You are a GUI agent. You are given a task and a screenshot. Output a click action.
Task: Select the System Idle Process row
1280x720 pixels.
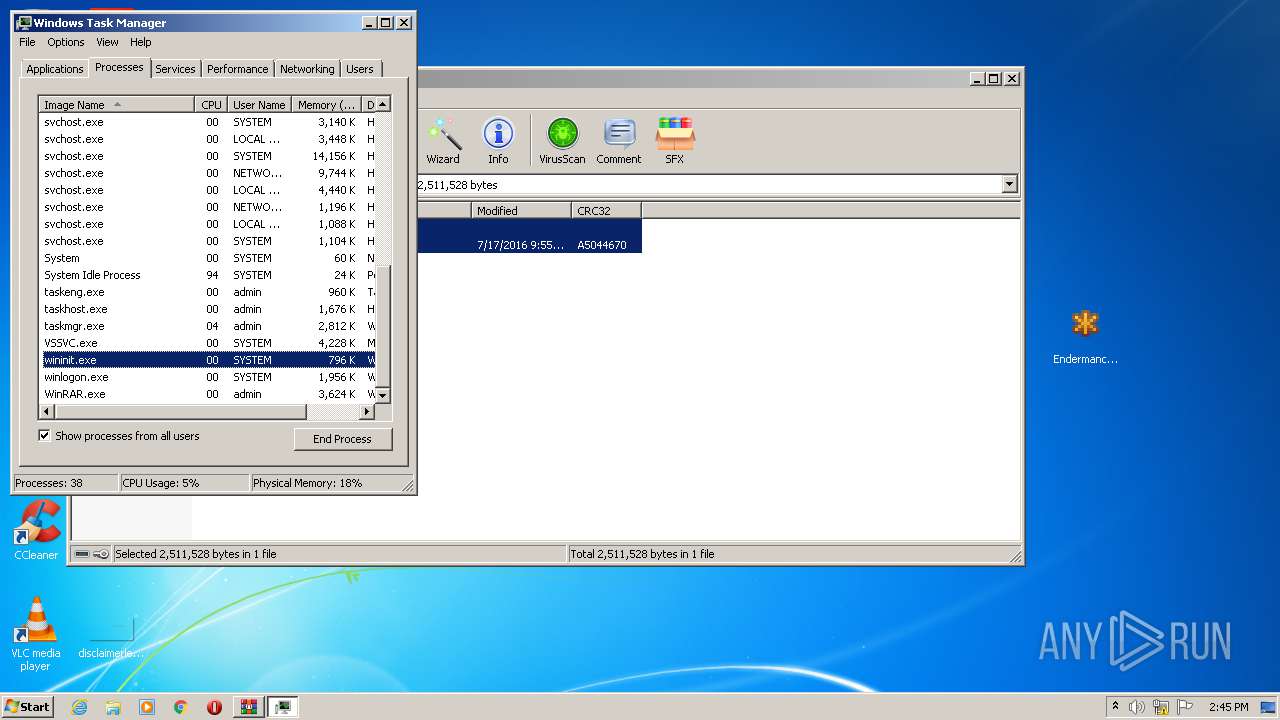pyautogui.click(x=207, y=275)
